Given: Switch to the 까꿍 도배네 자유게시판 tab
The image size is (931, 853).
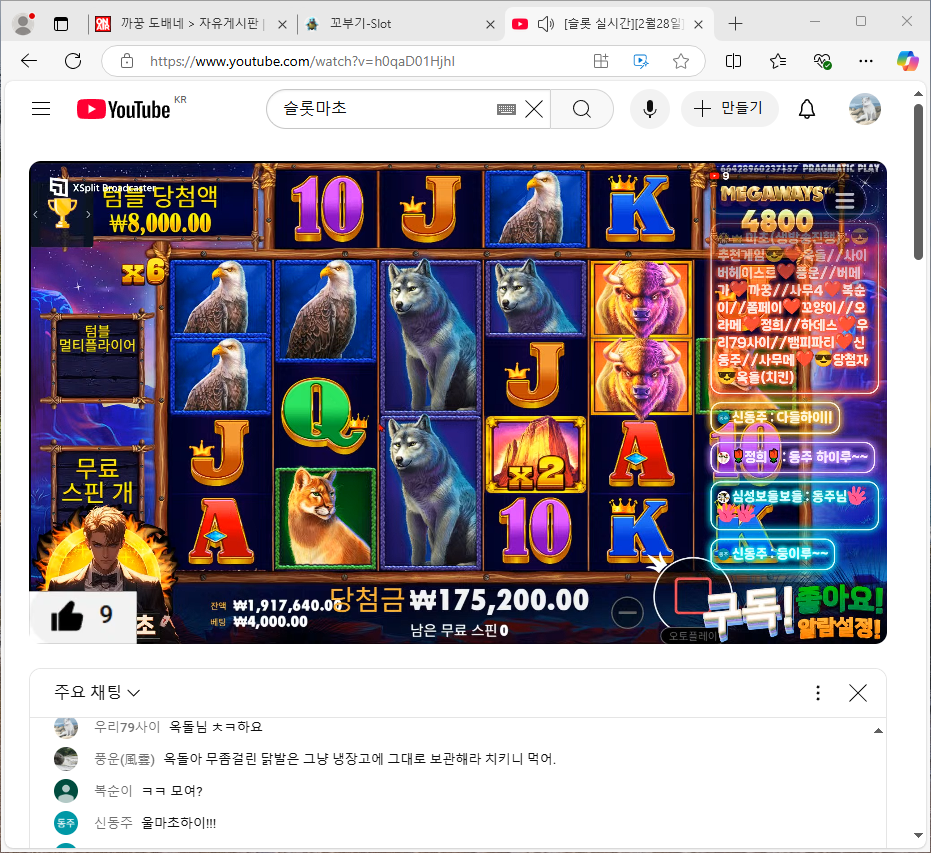Looking at the screenshot, I should tap(190, 24).
